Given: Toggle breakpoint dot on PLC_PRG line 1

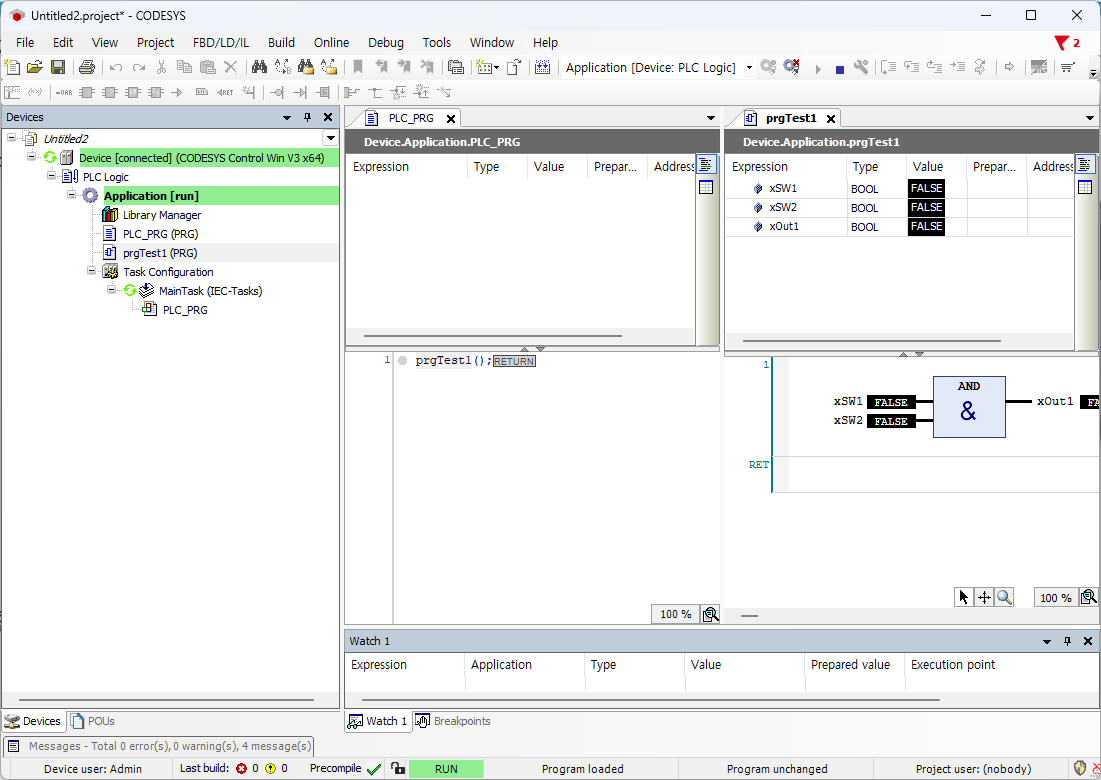Looking at the screenshot, I should (x=402, y=361).
